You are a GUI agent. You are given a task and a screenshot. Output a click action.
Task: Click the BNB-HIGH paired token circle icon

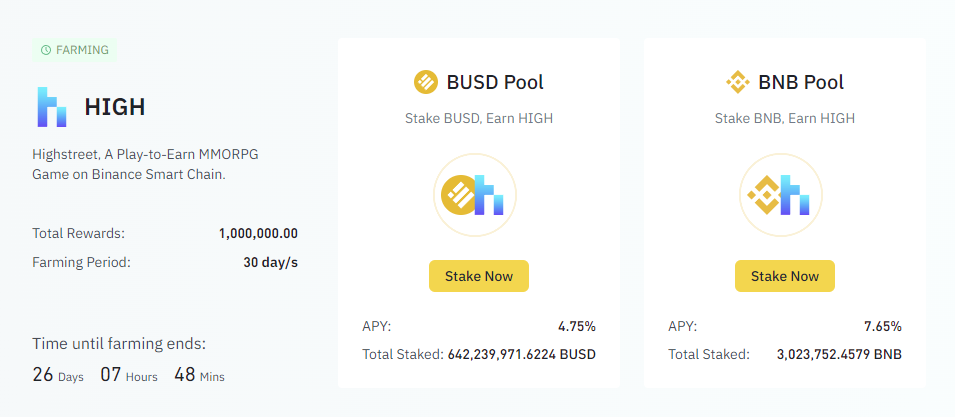point(780,194)
